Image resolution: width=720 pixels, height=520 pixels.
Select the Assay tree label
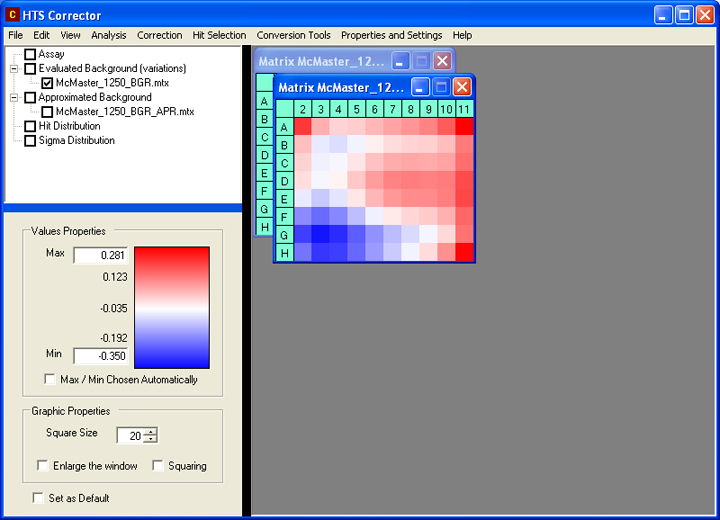[51, 54]
